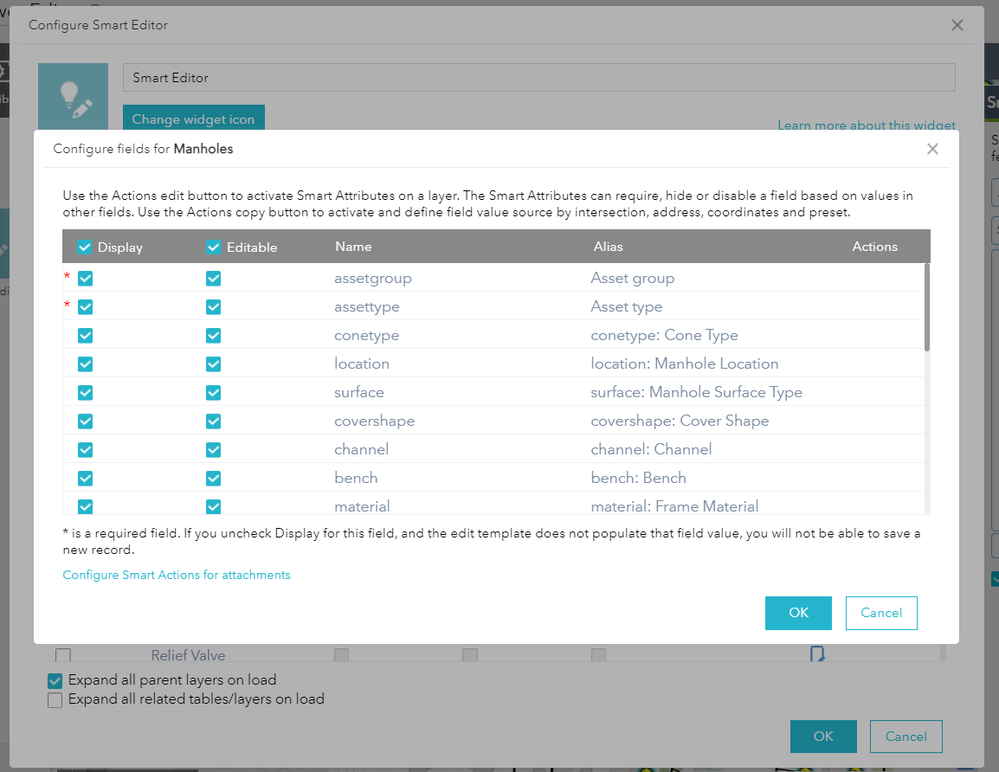Click the Alias column header

click(x=608, y=247)
